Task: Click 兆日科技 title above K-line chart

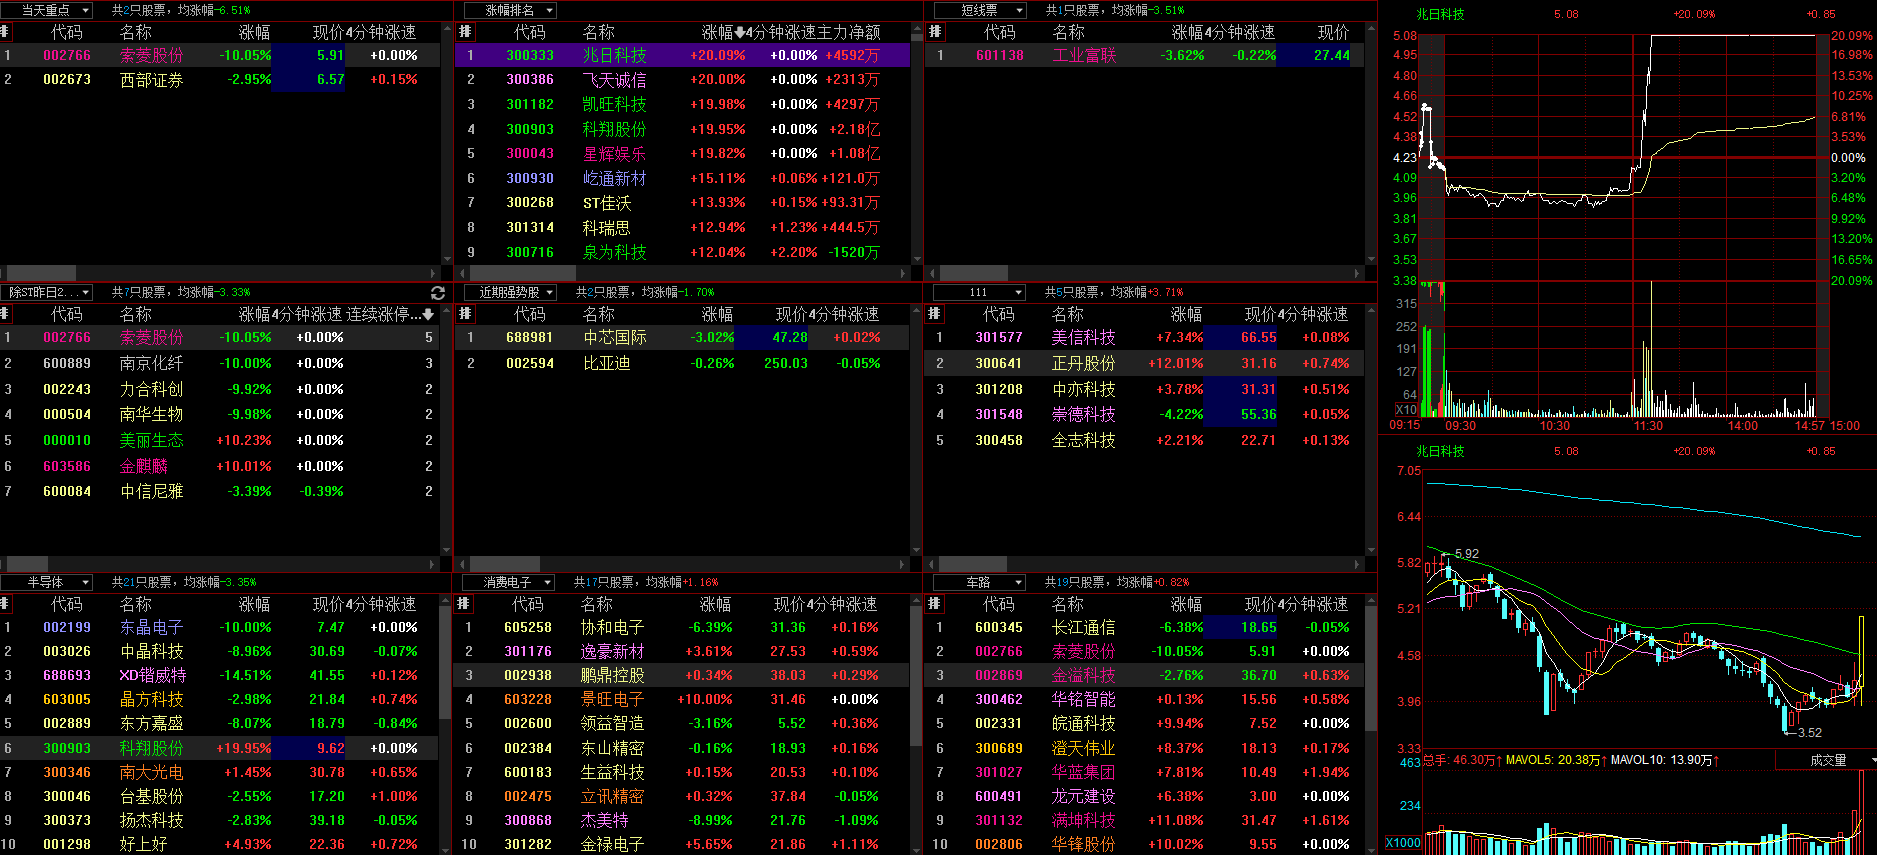Action: pos(1440,451)
